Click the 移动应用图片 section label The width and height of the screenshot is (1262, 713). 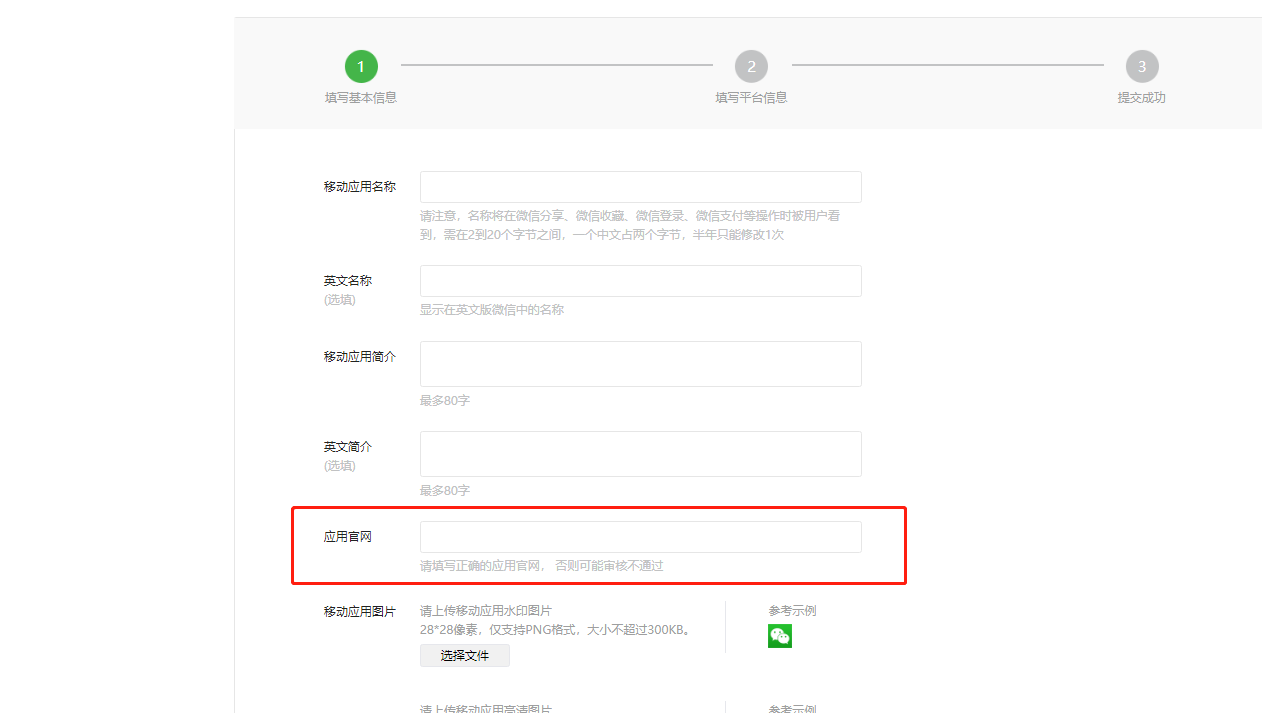(360, 612)
